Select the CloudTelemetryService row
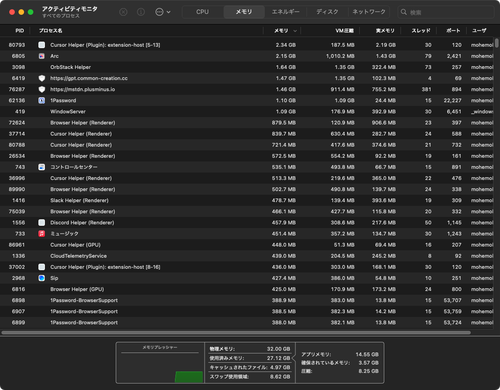 point(247,256)
